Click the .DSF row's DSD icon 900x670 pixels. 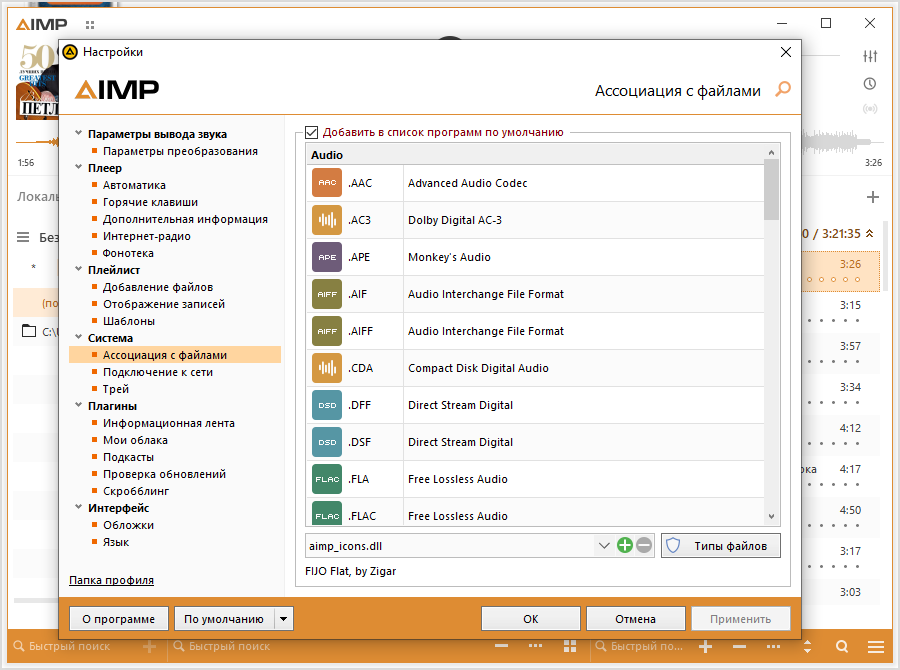[327, 442]
